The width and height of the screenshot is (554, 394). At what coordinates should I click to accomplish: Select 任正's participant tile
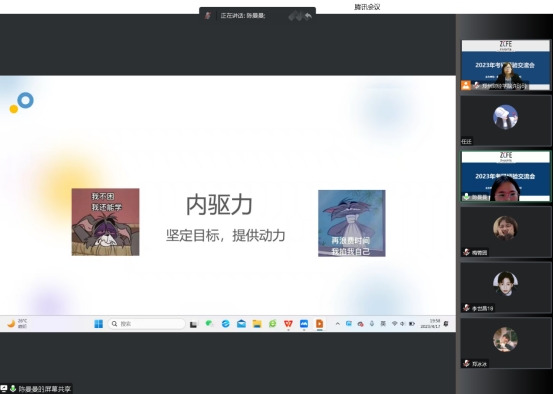click(506, 121)
